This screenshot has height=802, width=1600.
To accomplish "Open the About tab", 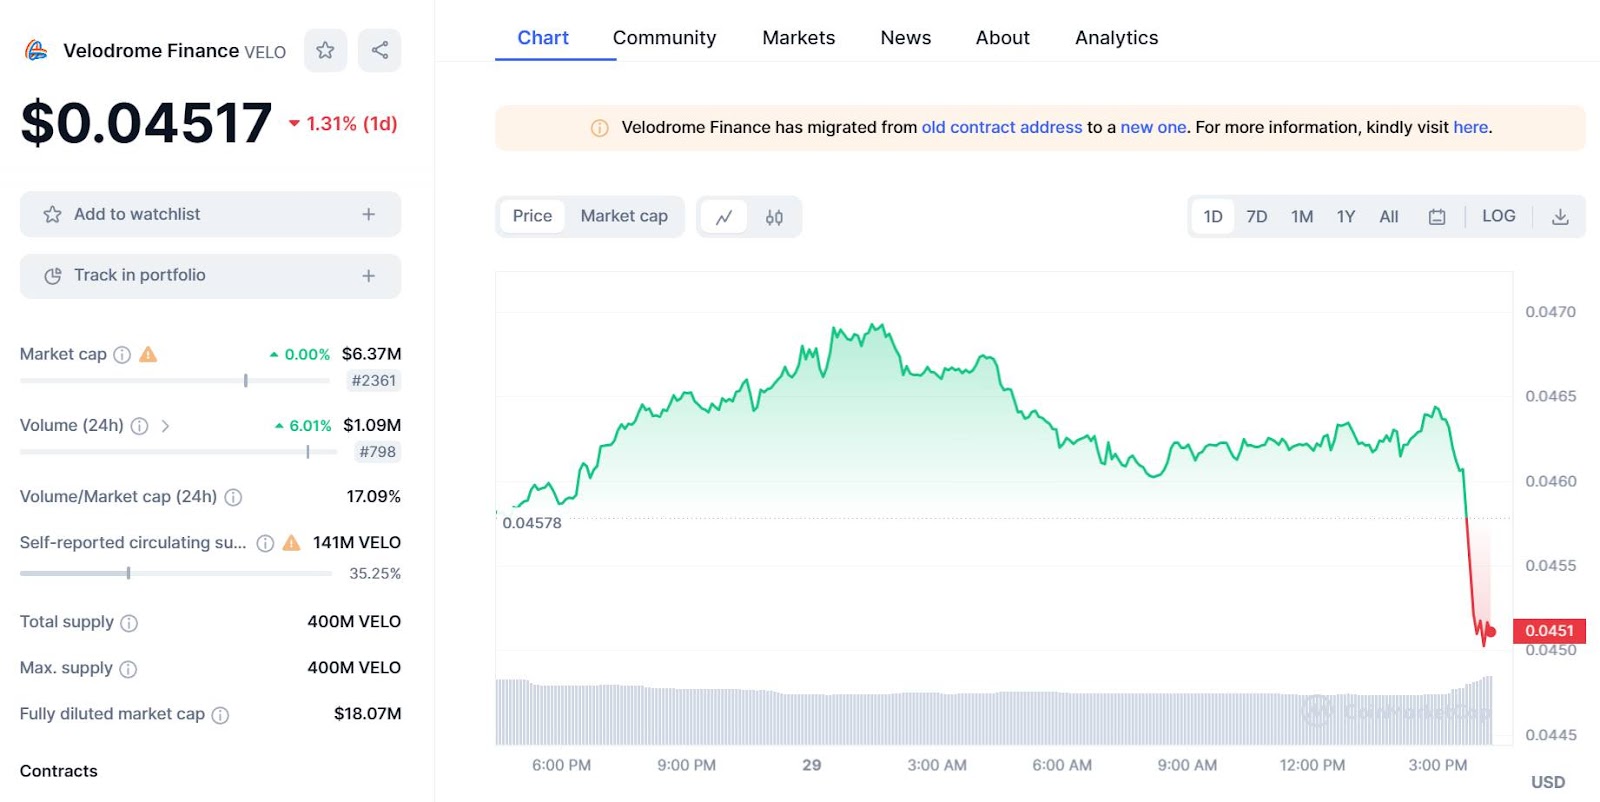I will (x=1002, y=38).
